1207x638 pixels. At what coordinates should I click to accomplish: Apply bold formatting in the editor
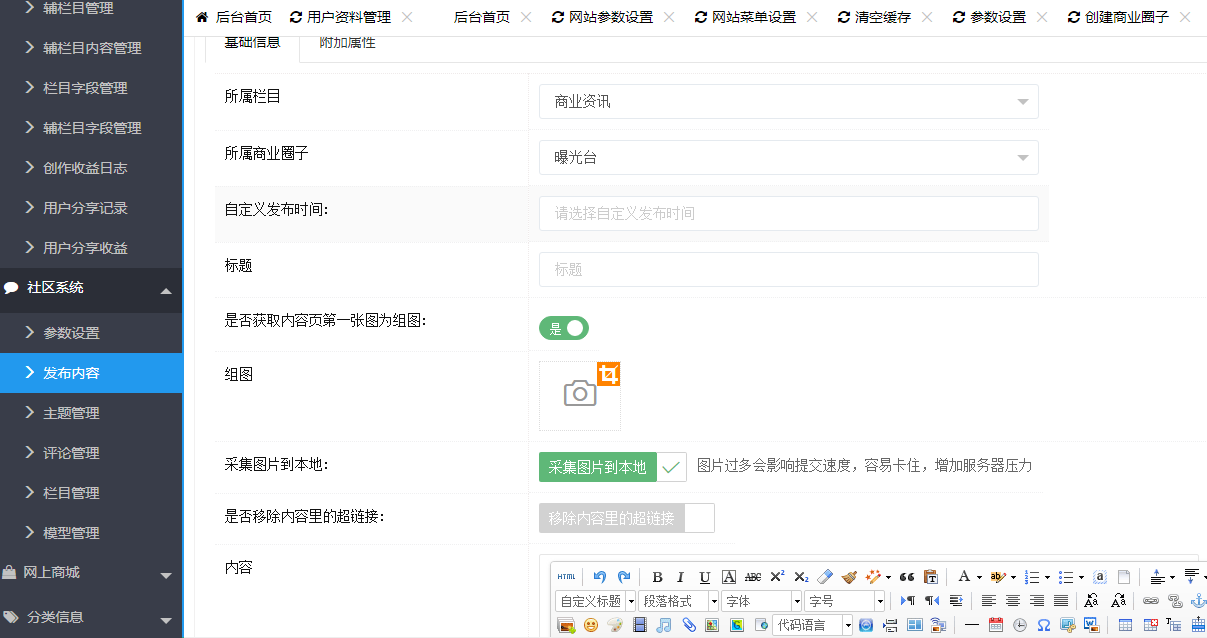(657, 577)
